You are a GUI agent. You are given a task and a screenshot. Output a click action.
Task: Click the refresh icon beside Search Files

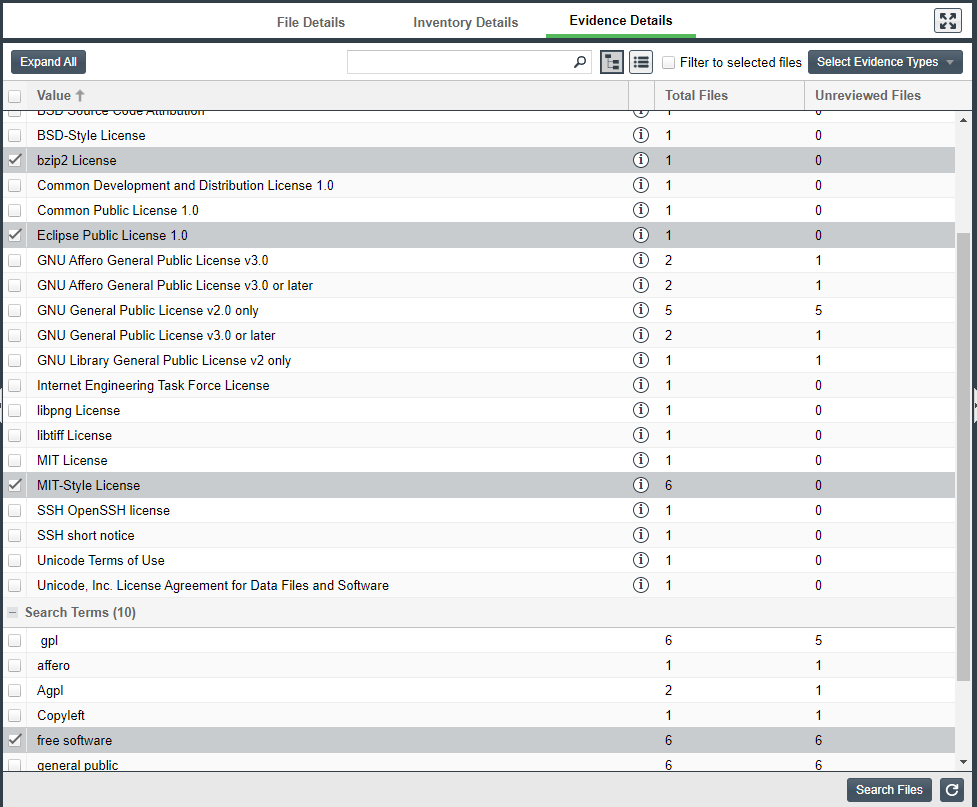[x=952, y=789]
